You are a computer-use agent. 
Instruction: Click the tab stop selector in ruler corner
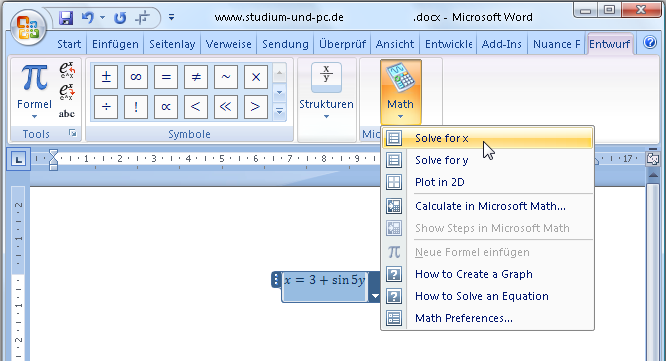[x=18, y=160]
